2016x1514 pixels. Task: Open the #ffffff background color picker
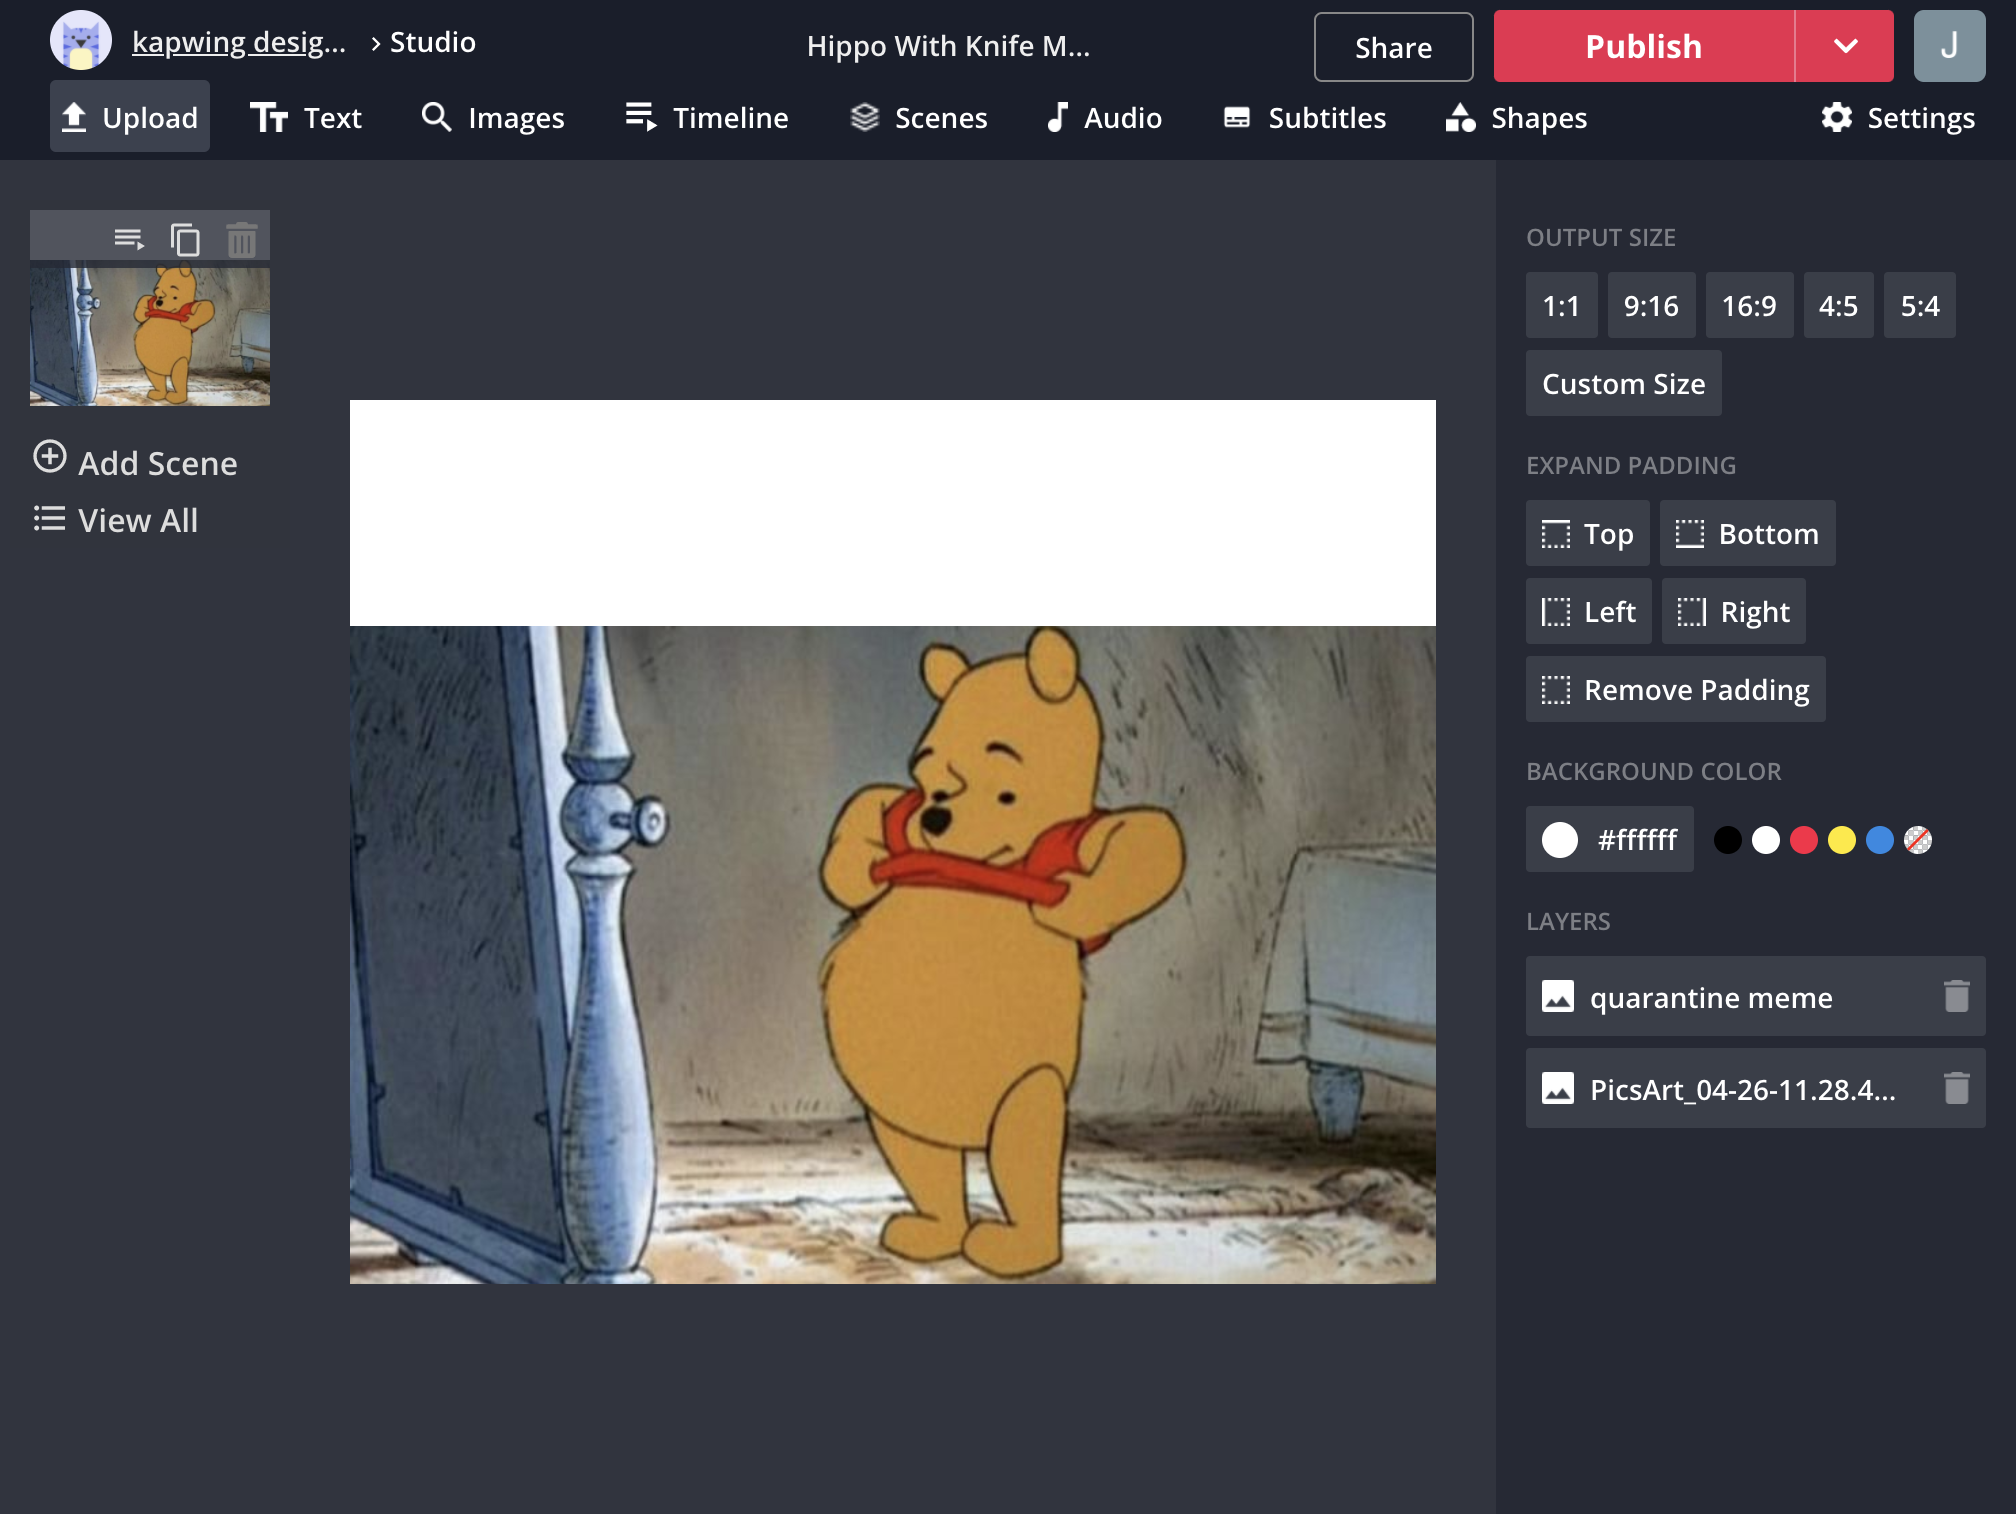coord(1609,839)
